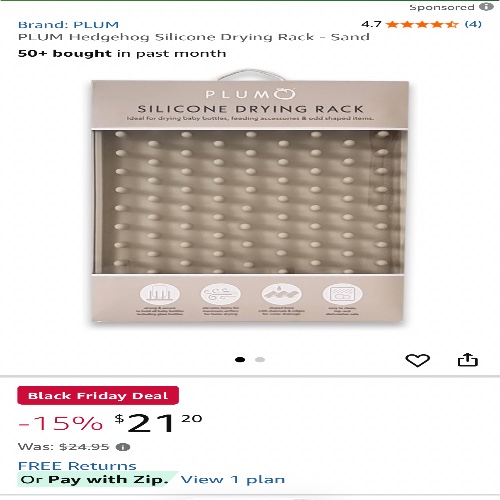The height and width of the screenshot is (500, 500).
Task: Tap the heart wishlist icon
Action: point(417,360)
